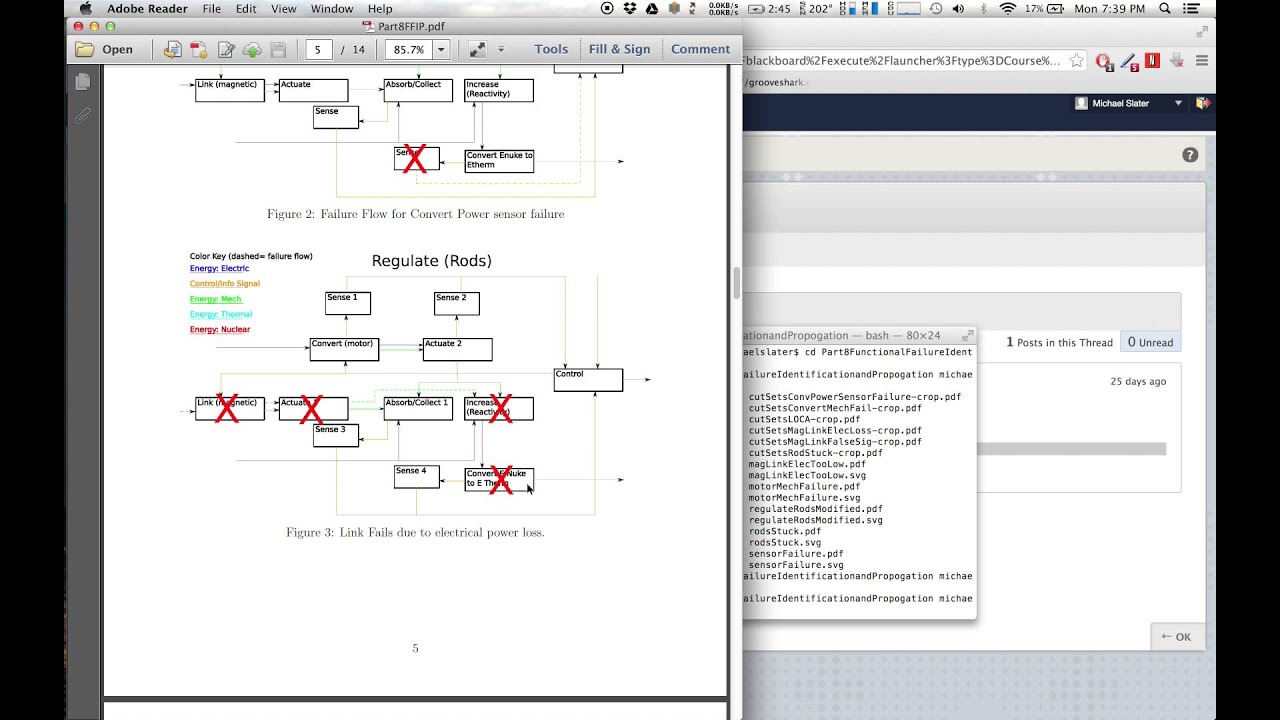
Task: Click the Spotlight search magnifier icon
Action: [x=1165, y=9]
